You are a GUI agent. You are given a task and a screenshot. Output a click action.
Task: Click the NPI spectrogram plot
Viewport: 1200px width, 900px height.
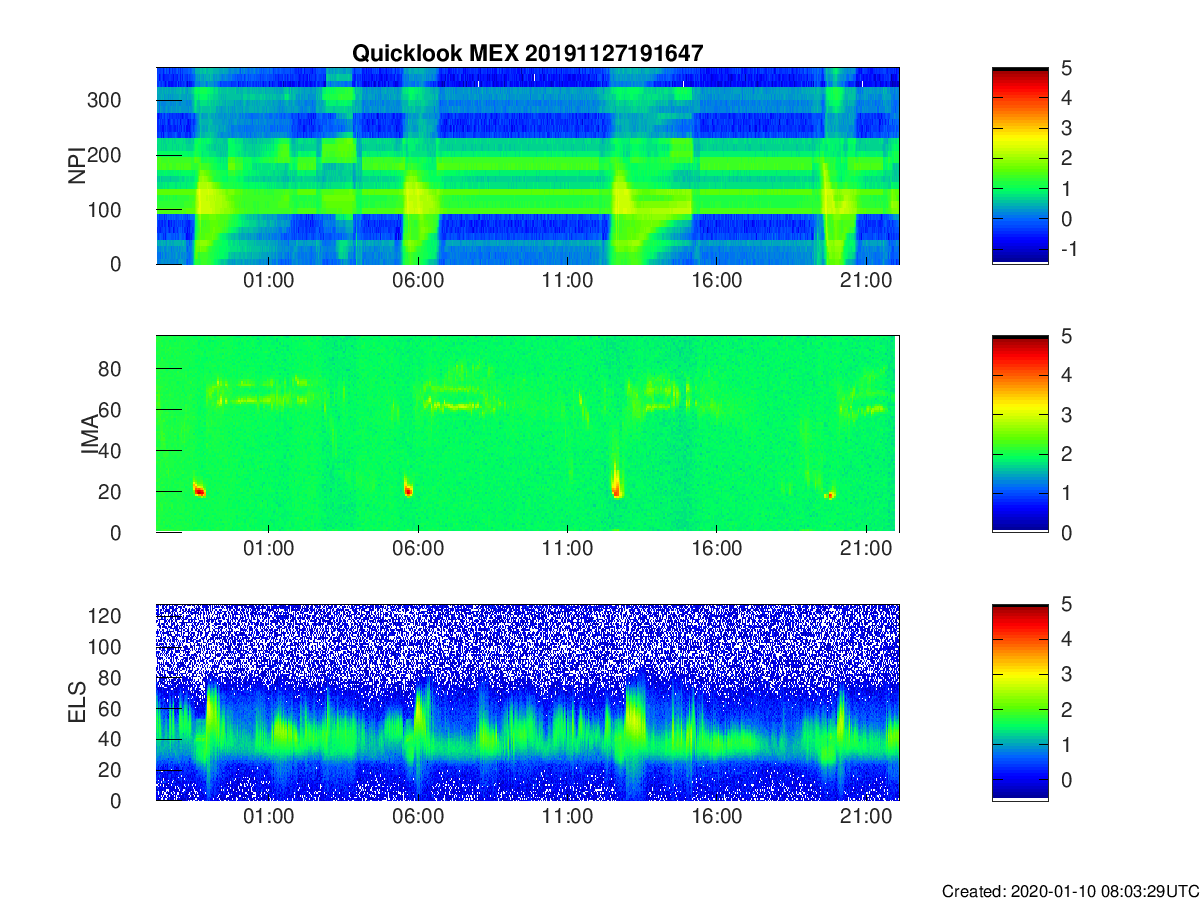pyautogui.click(x=527, y=165)
